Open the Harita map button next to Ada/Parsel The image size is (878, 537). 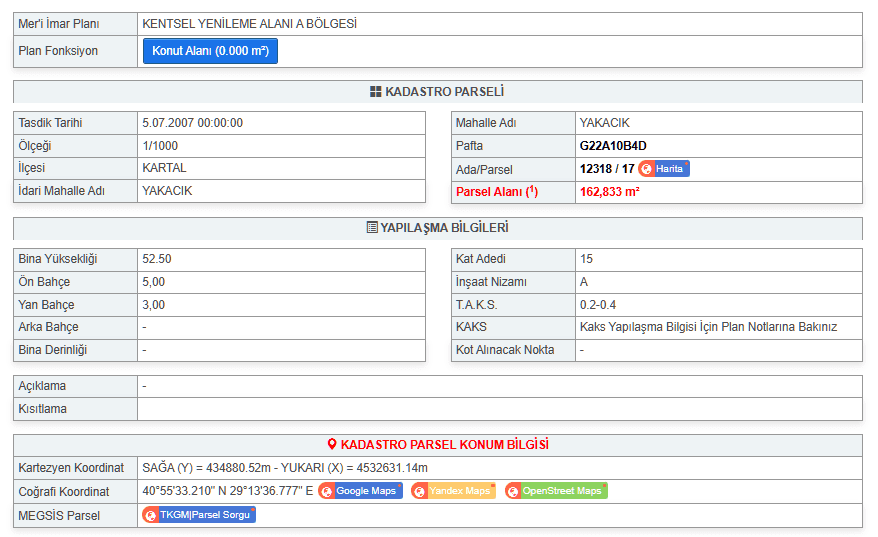[x=664, y=169]
